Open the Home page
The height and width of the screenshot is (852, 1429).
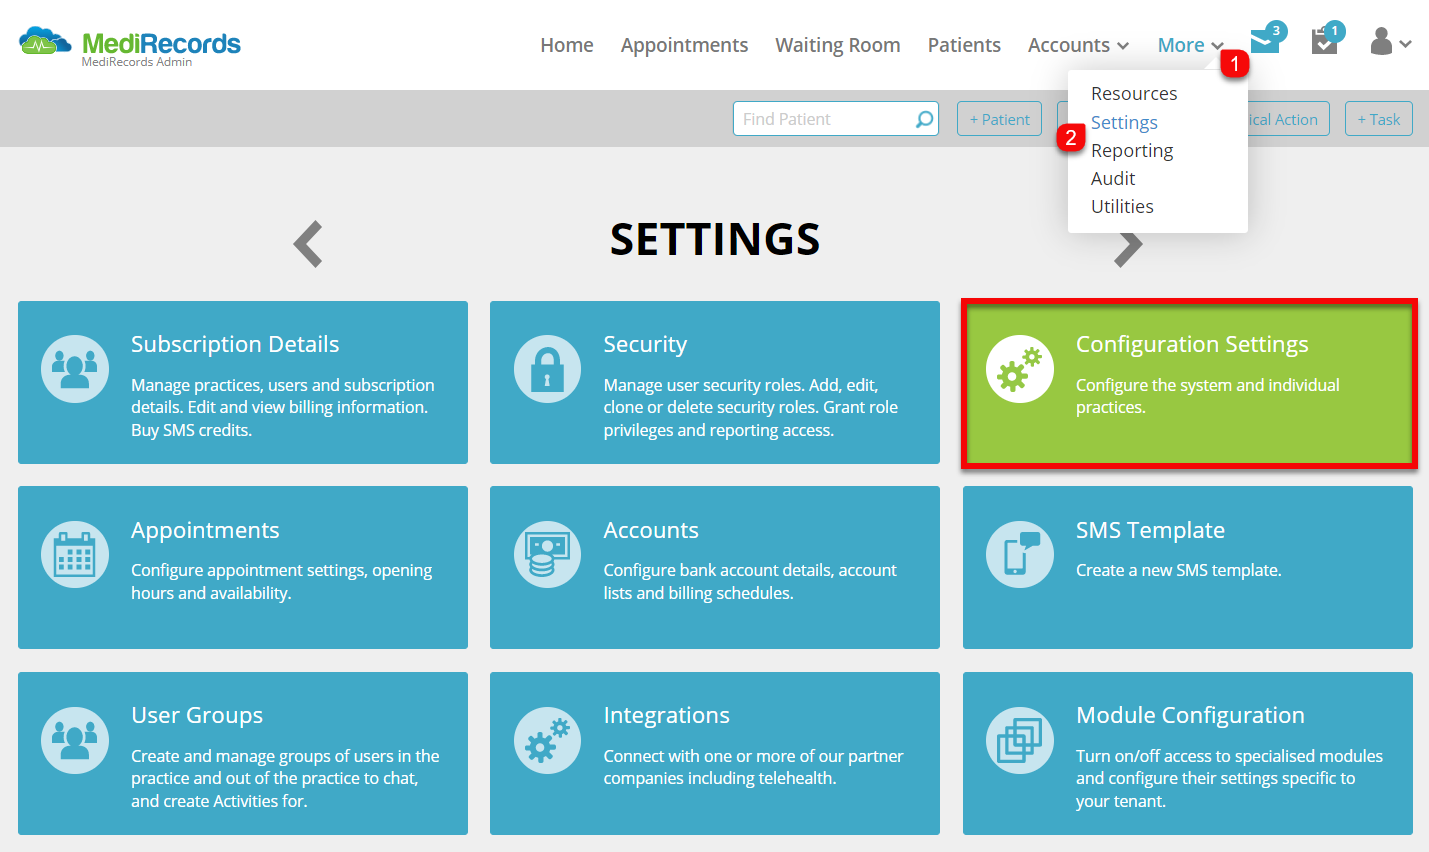tap(567, 45)
